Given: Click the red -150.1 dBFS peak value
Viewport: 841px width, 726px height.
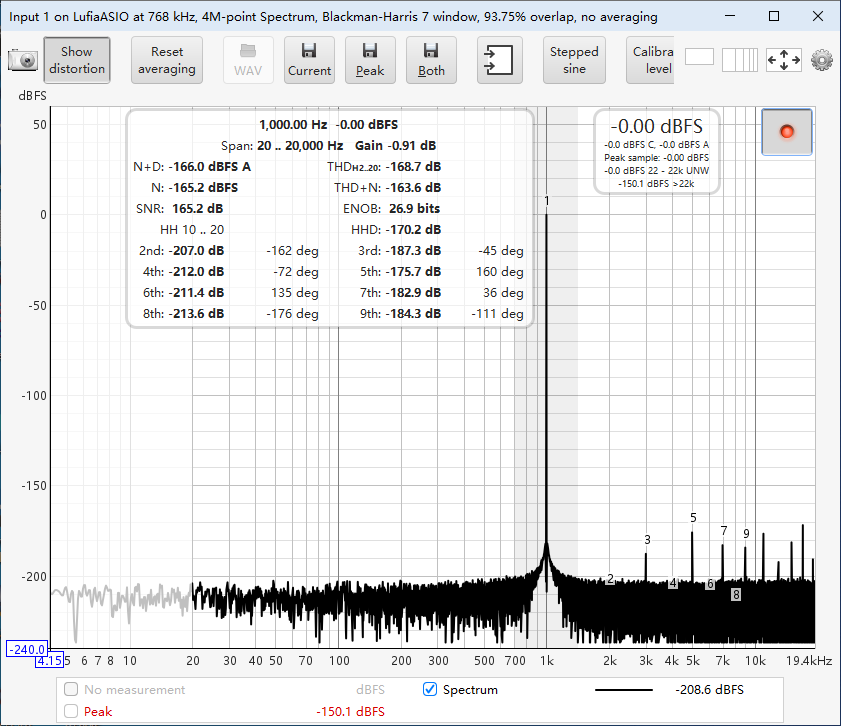Looking at the screenshot, I should coord(350,712).
